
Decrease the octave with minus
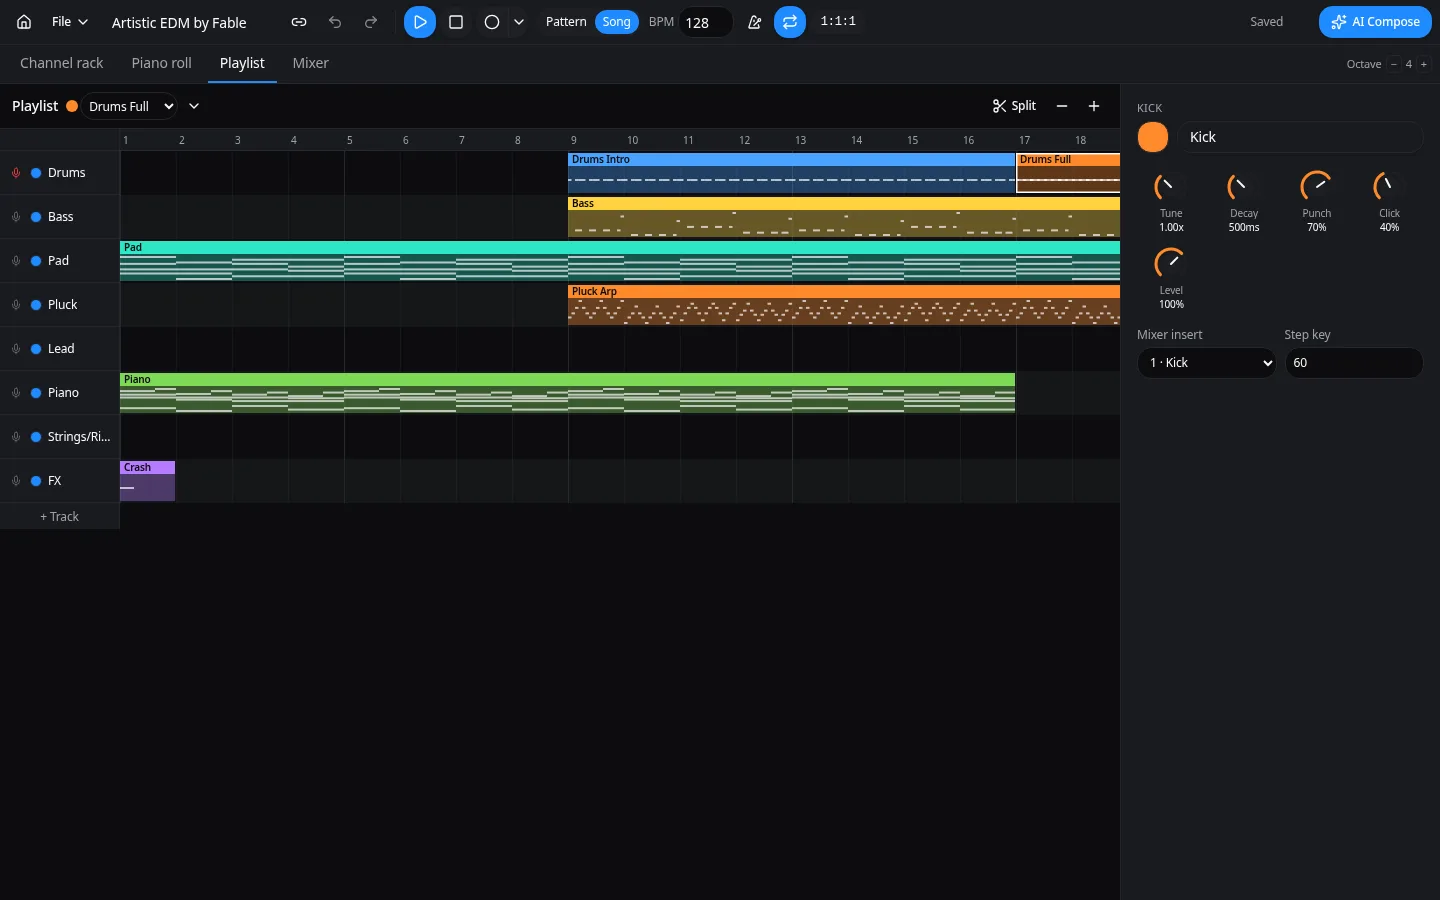pos(1393,64)
